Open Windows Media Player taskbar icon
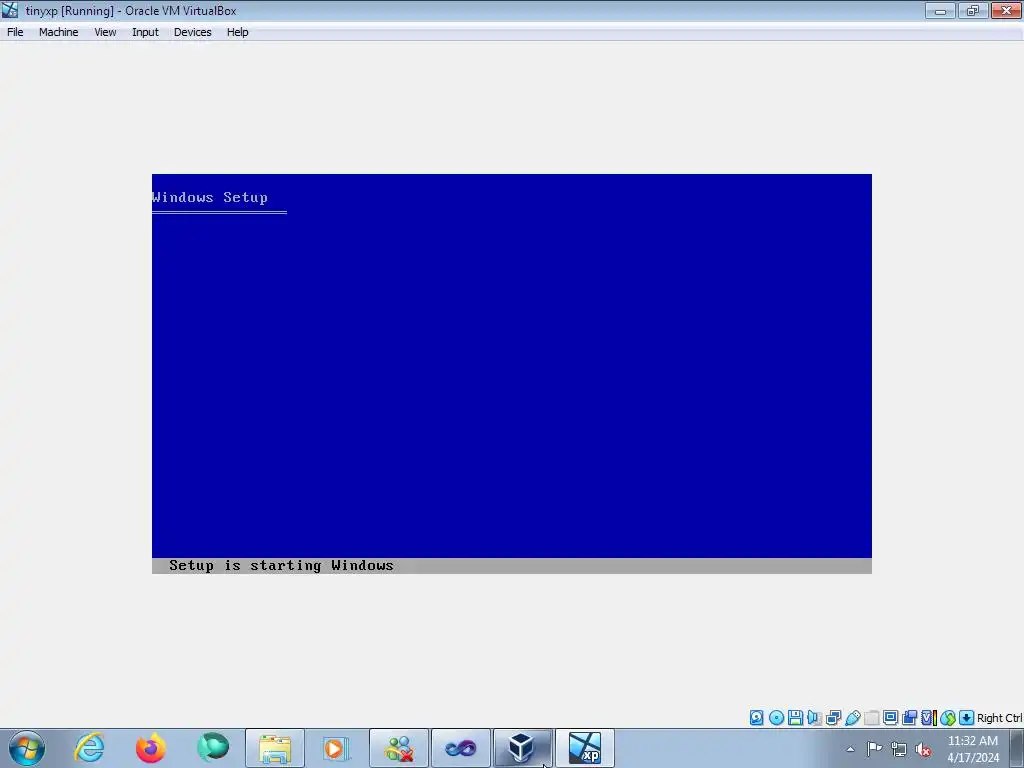Screen dimensions: 1024x768 tap(336, 748)
